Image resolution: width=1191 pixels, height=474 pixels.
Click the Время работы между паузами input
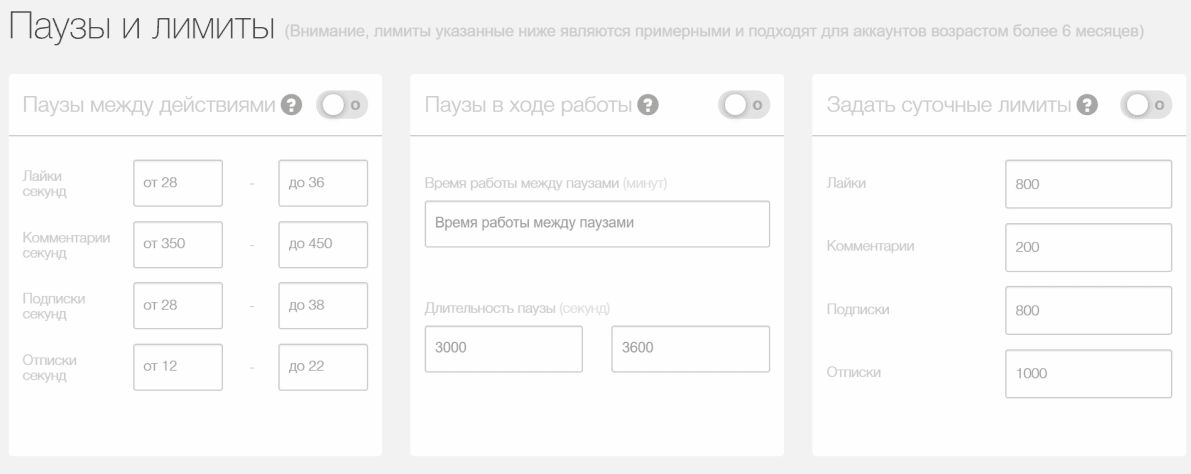click(597, 224)
